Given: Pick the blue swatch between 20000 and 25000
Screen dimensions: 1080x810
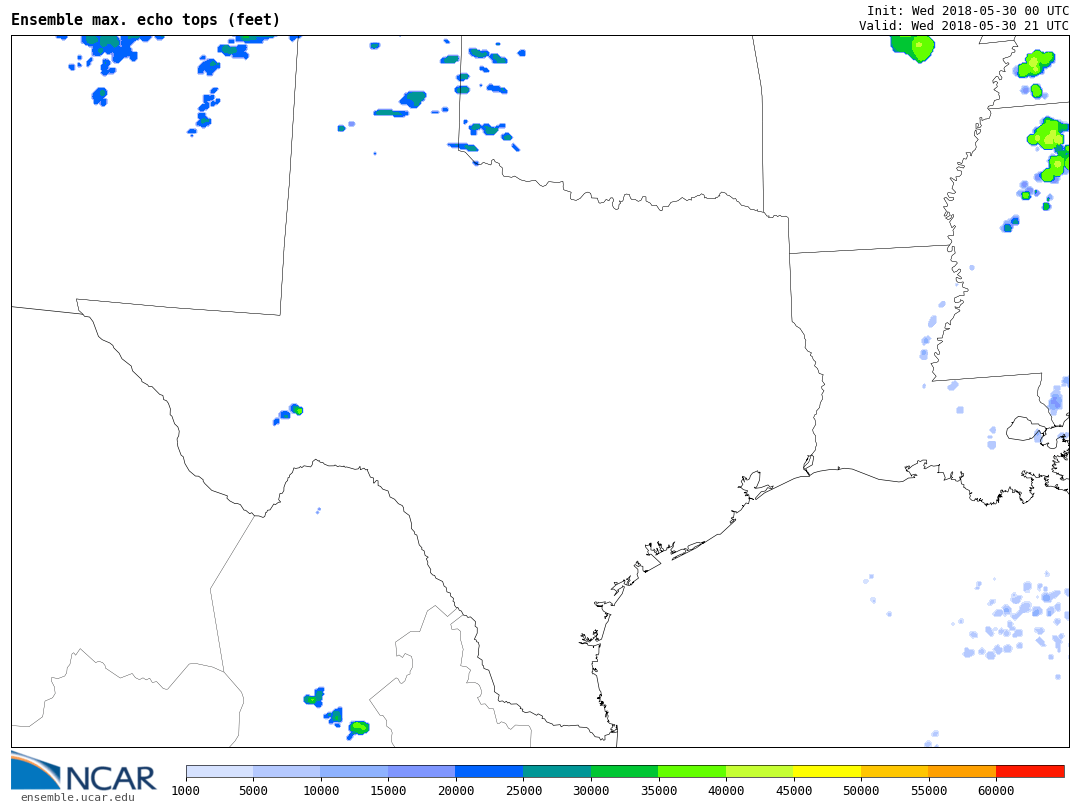Looking at the screenshot, I should (489, 771).
